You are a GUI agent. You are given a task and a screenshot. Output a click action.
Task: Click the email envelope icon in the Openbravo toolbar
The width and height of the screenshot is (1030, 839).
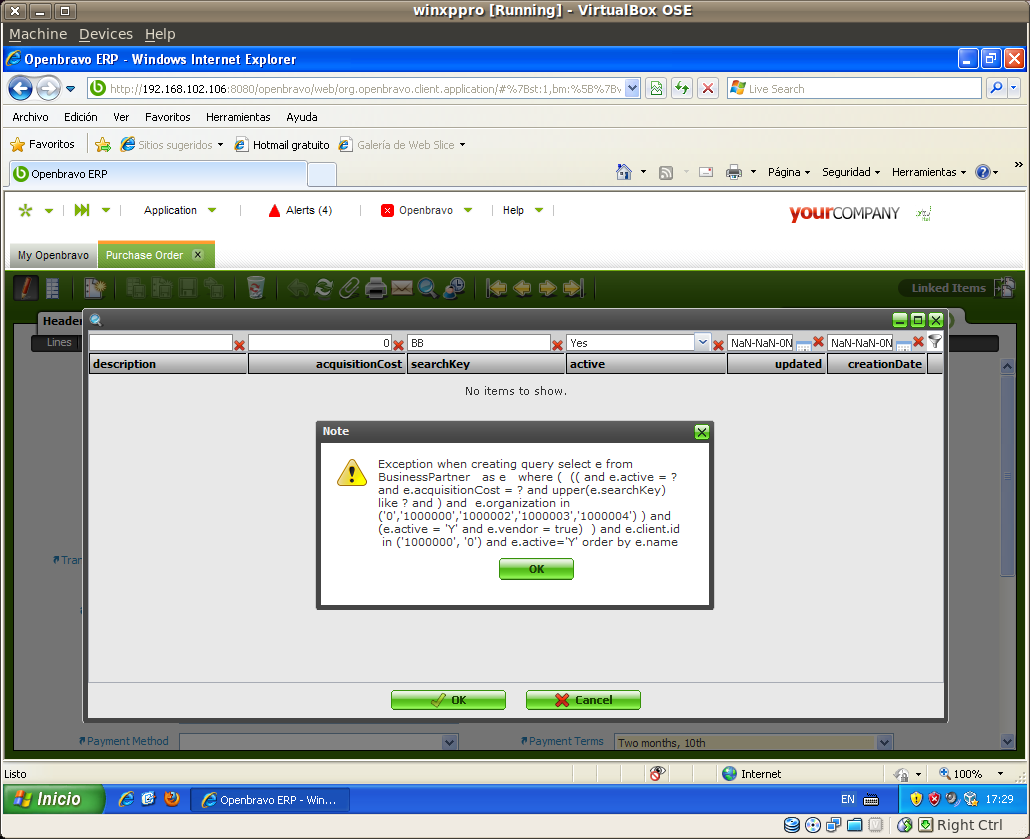pyautogui.click(x=402, y=288)
